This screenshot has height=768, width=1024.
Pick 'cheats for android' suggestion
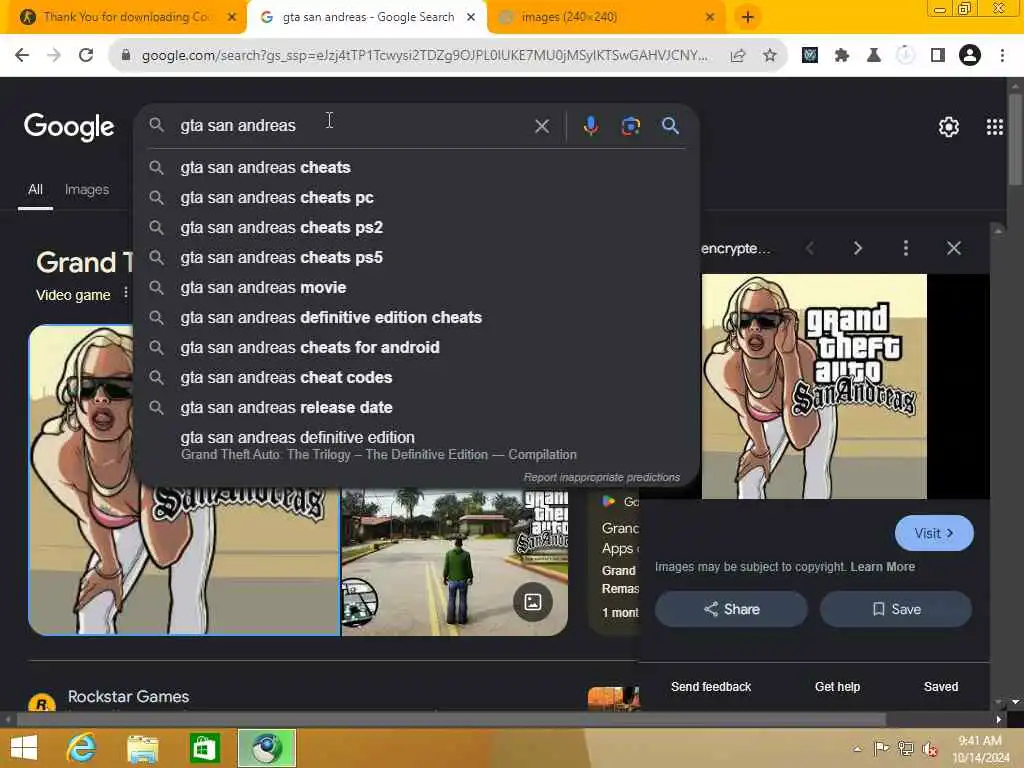[x=418, y=348]
